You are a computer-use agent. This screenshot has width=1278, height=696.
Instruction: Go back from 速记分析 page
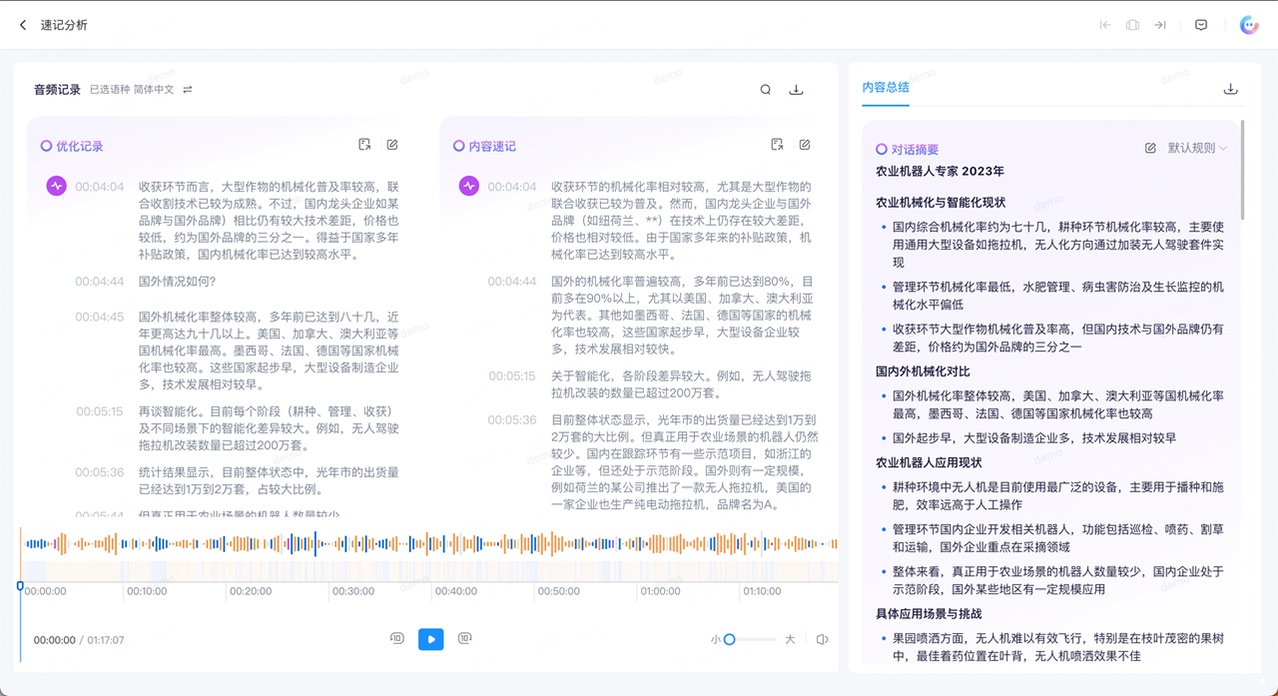click(23, 25)
